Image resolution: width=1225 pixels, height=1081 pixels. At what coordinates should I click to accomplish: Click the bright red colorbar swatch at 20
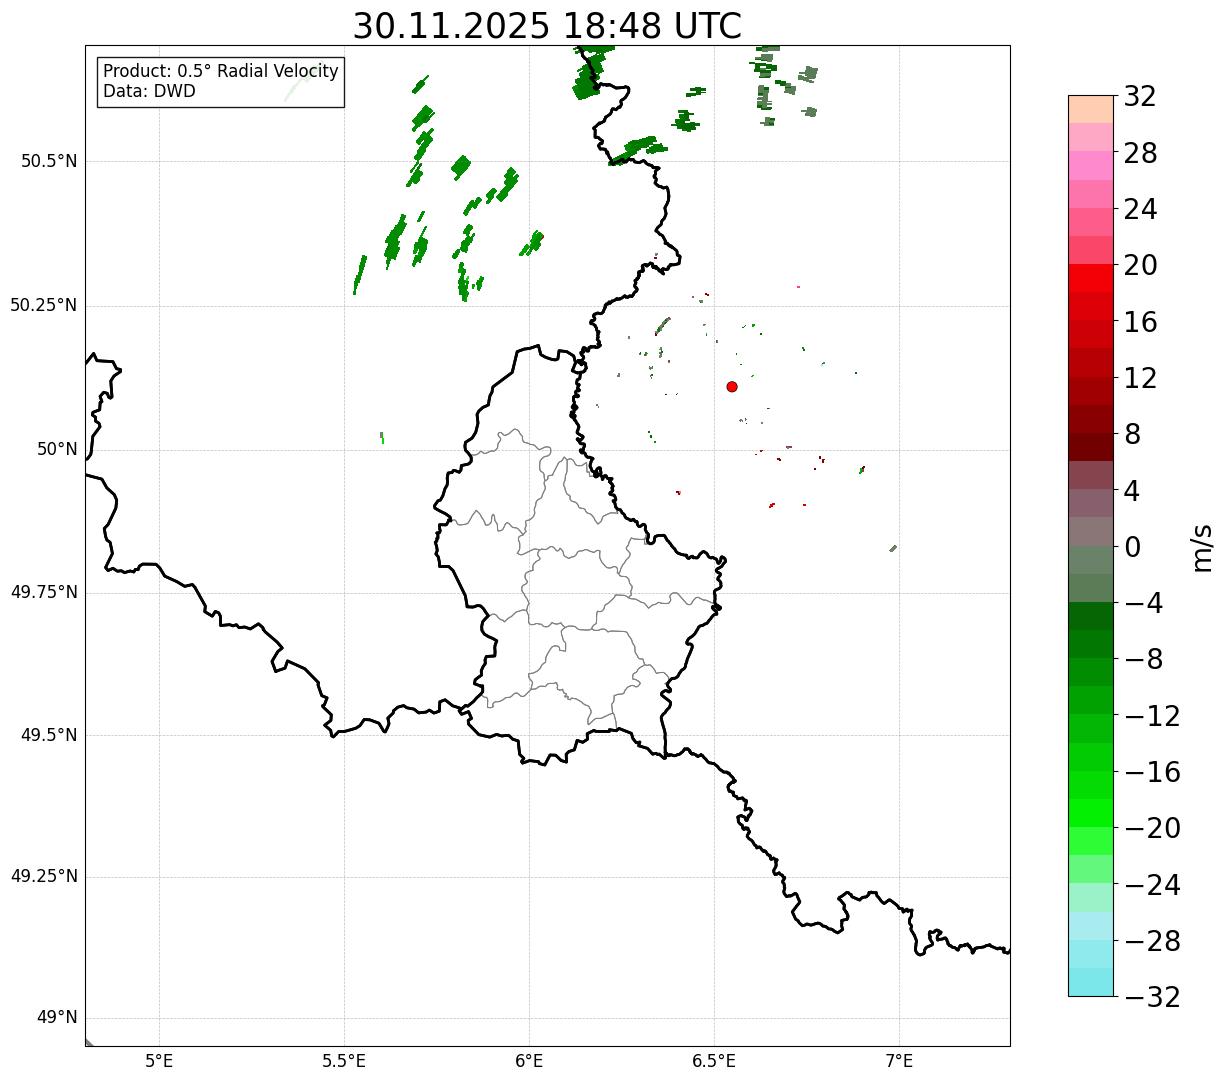[1091, 278]
